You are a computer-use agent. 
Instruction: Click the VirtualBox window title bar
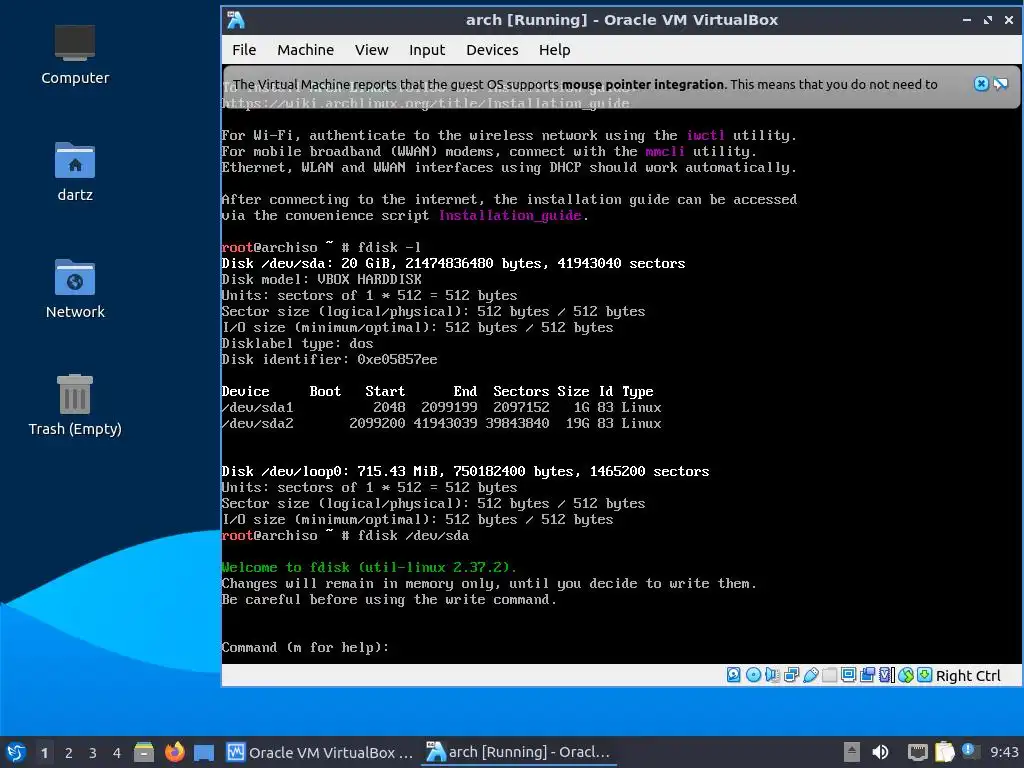pyautogui.click(x=621, y=20)
